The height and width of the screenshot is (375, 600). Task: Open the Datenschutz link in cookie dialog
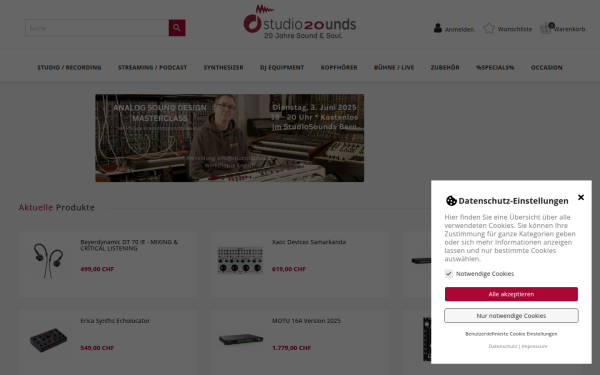(503, 346)
